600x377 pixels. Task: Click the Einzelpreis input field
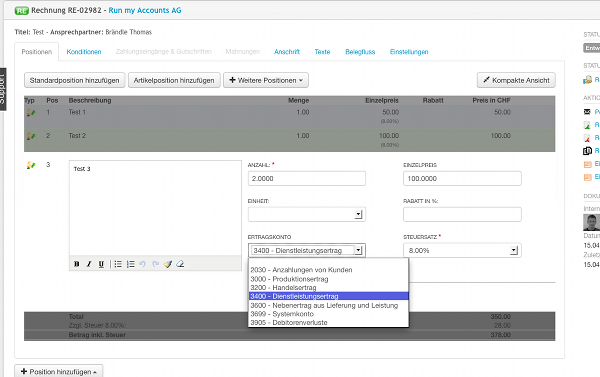click(x=462, y=178)
